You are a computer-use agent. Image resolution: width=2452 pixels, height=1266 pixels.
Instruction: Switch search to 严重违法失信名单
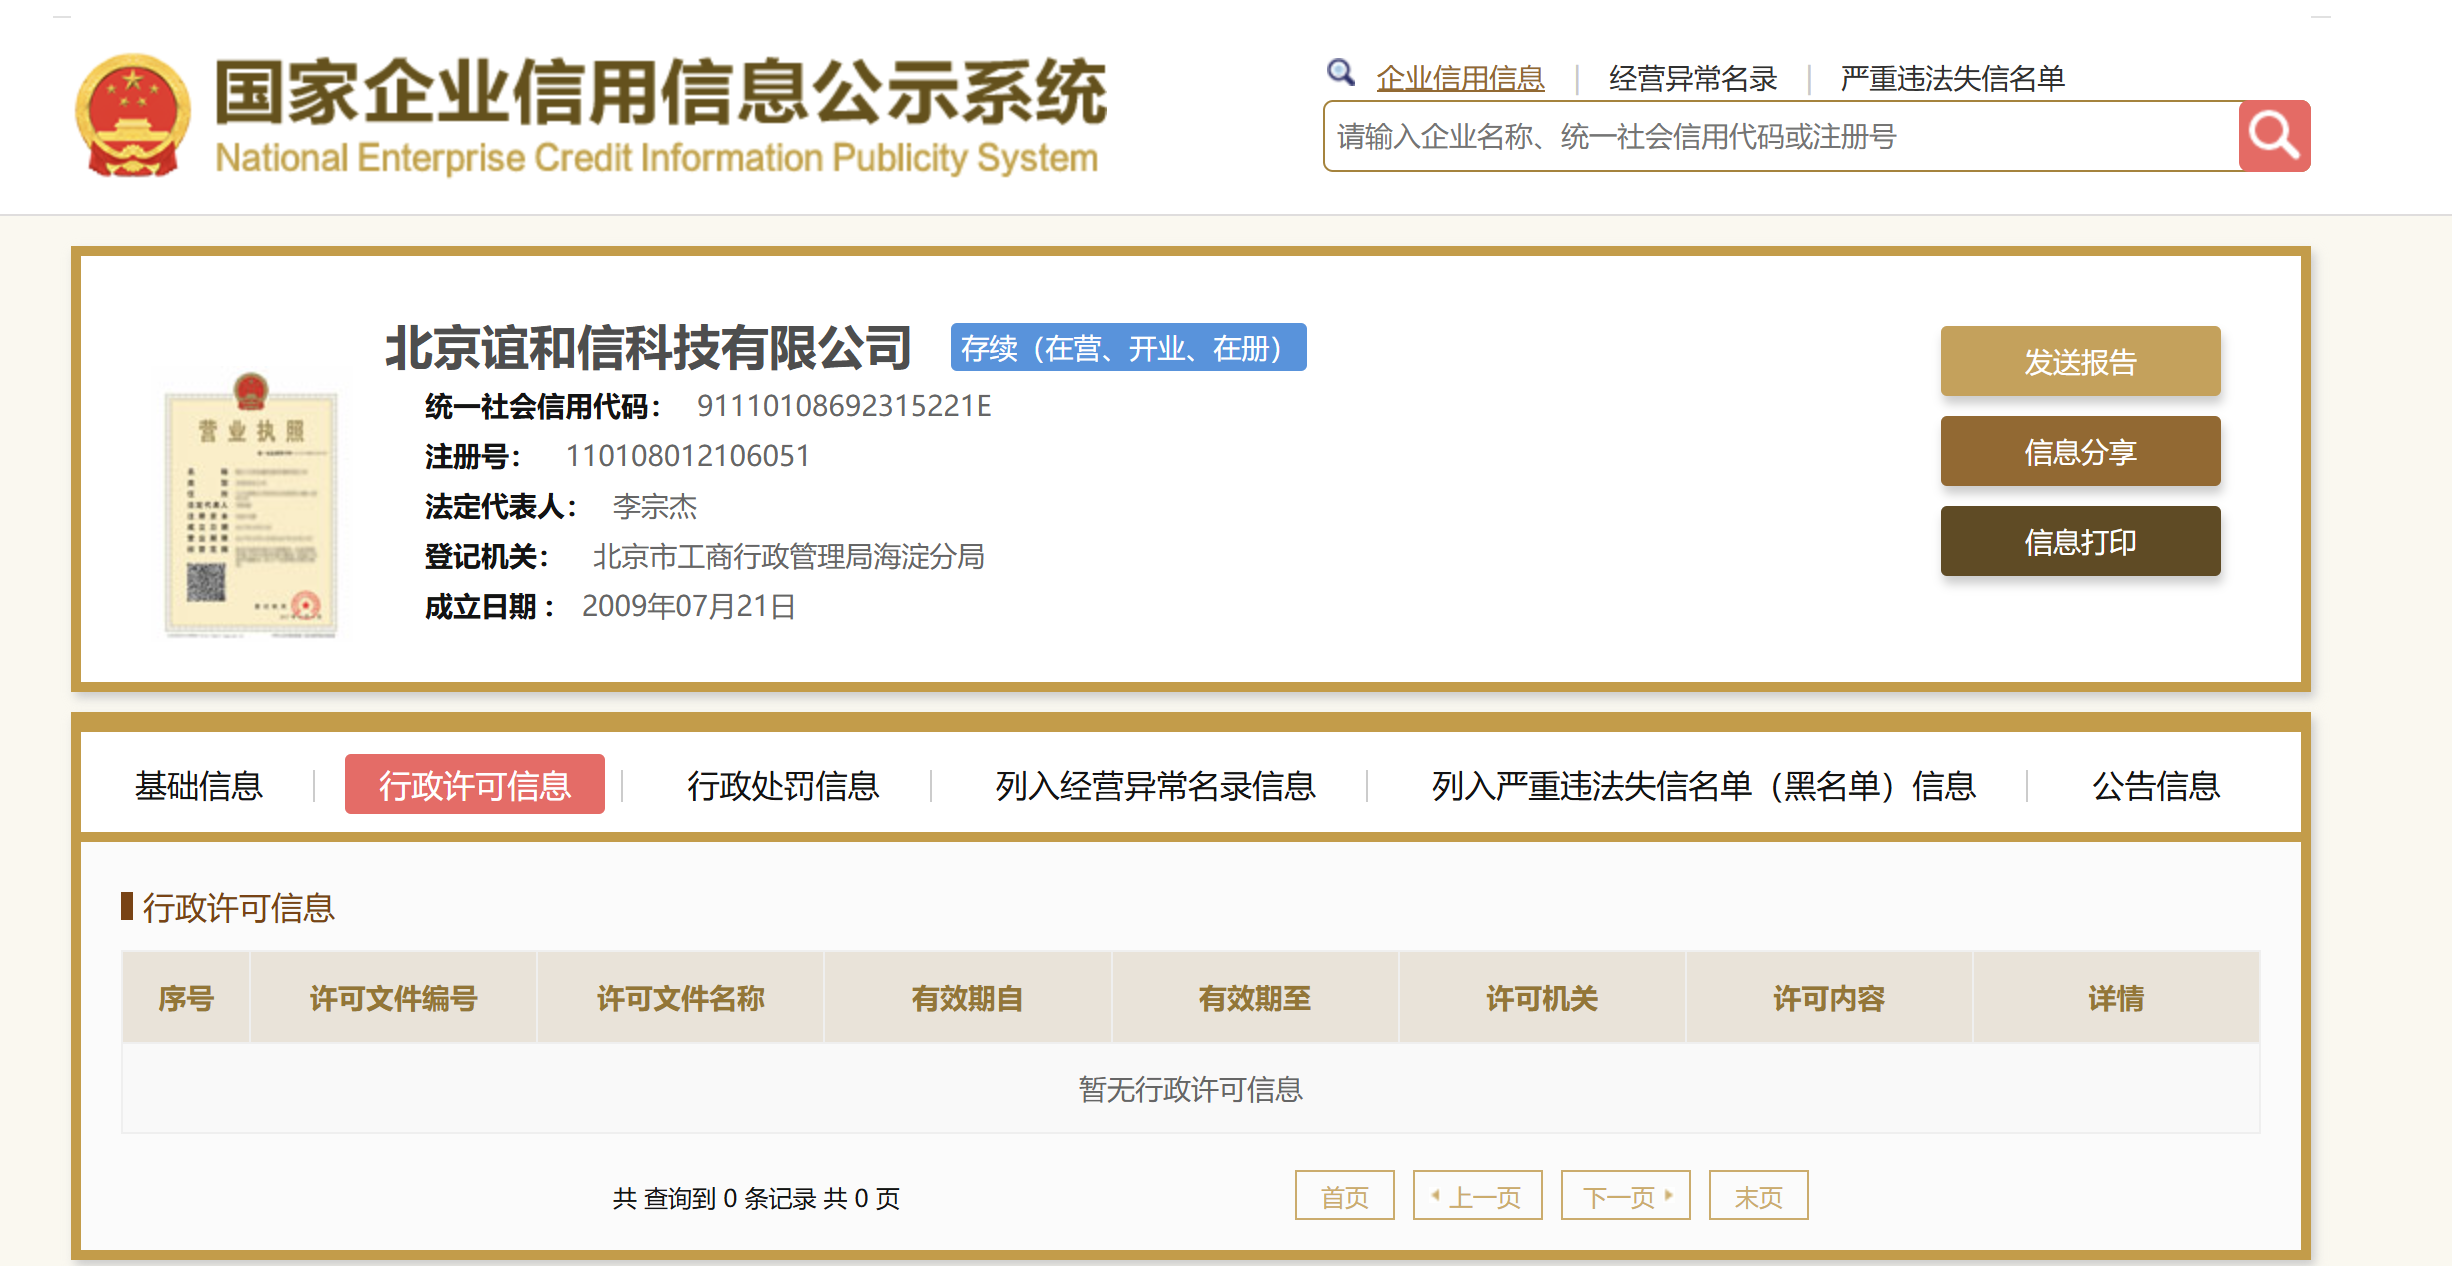point(1952,78)
